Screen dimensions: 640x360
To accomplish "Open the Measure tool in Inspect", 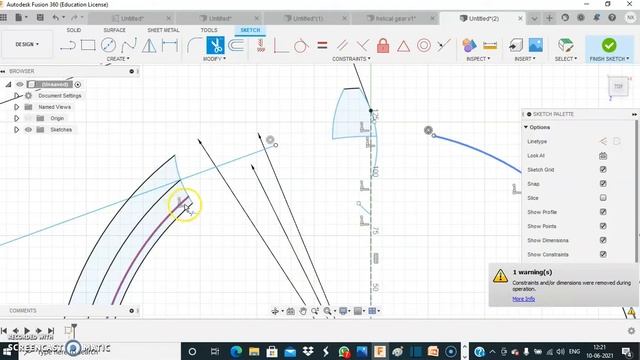I will tap(490, 45).
